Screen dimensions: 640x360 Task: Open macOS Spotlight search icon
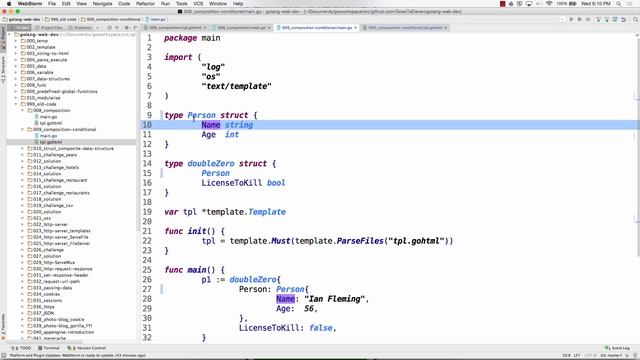[619, 4]
